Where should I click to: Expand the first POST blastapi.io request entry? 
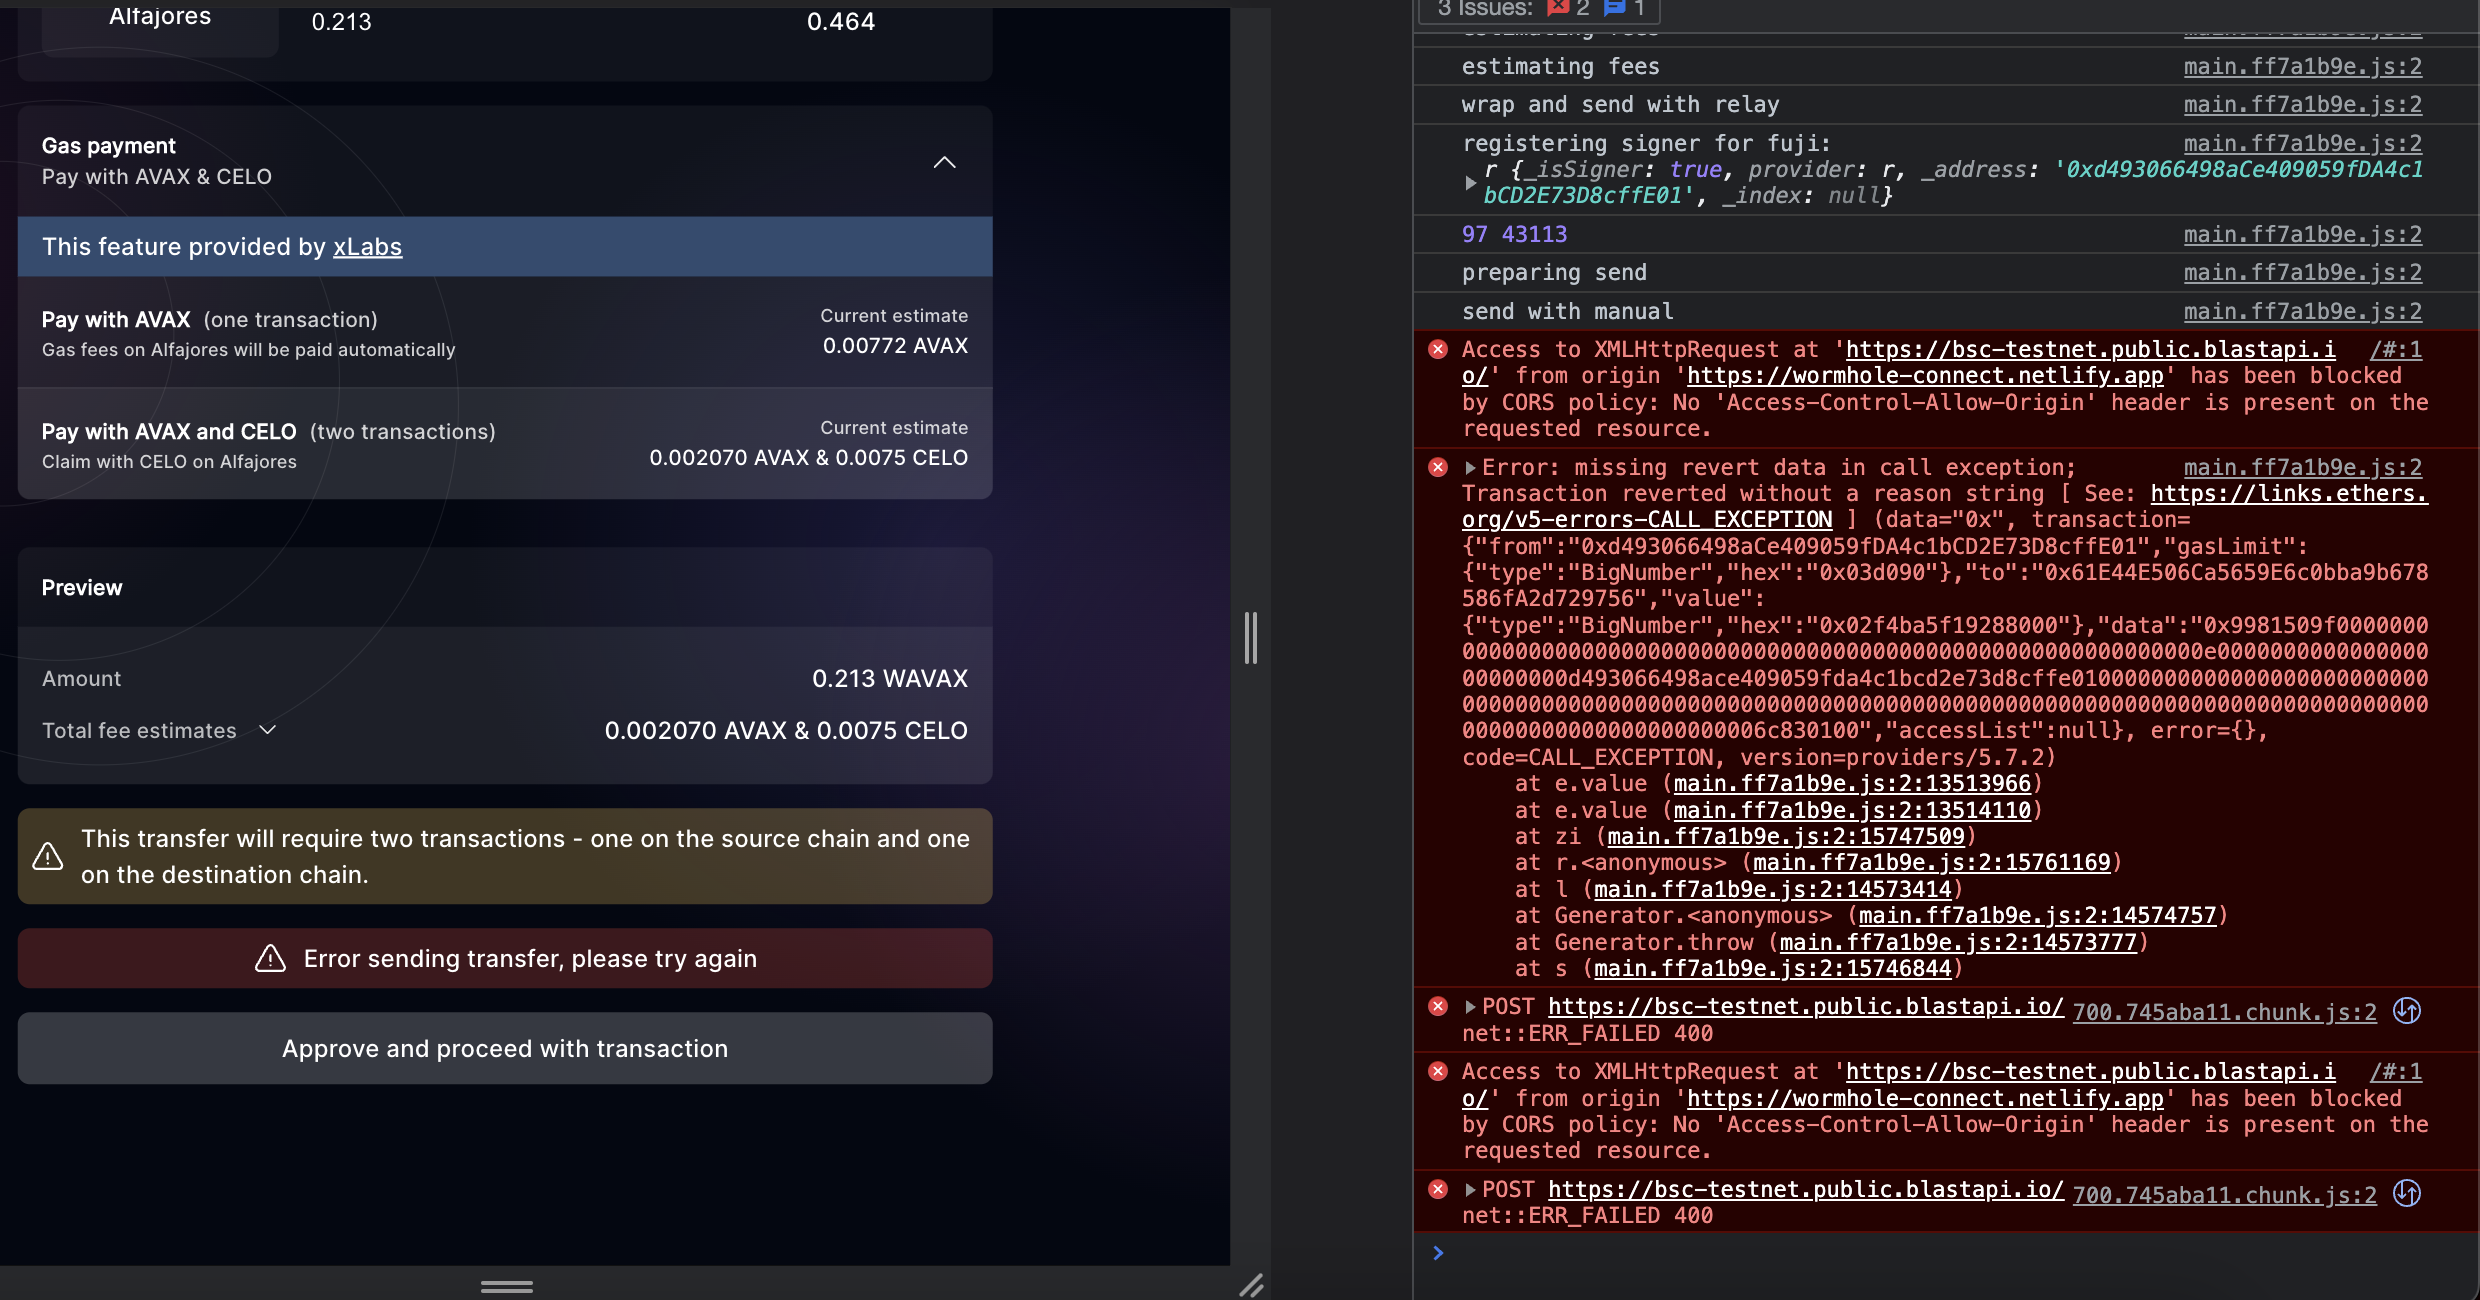point(1470,1006)
